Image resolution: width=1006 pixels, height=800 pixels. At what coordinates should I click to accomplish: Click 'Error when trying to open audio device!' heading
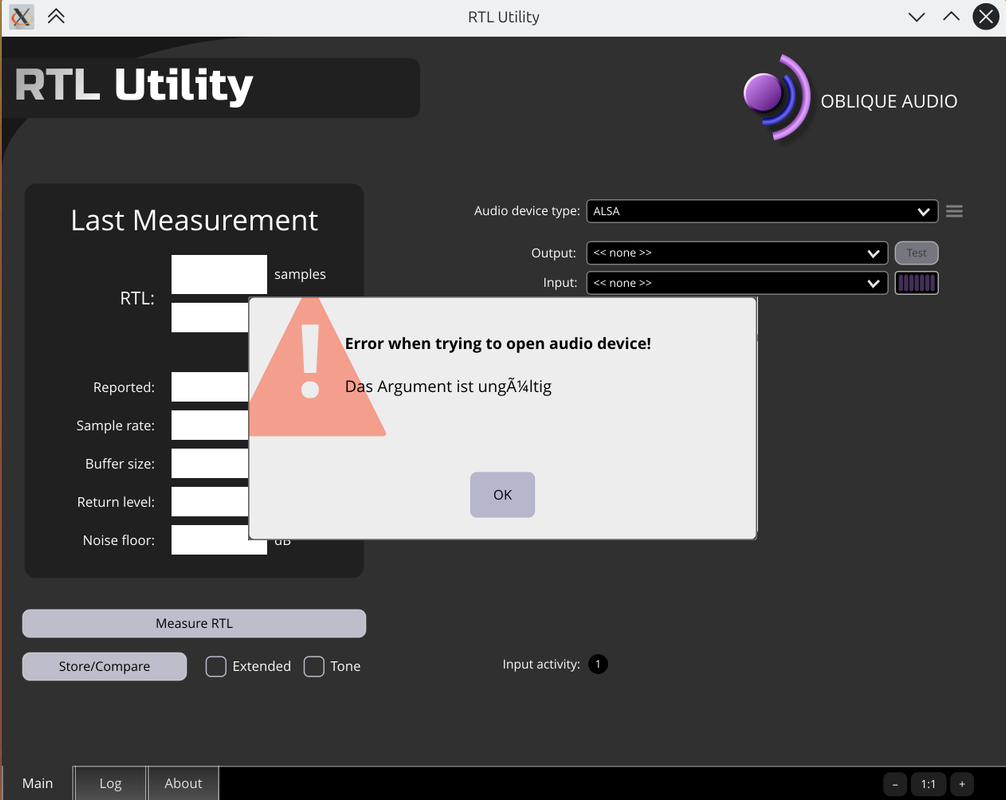[498, 343]
